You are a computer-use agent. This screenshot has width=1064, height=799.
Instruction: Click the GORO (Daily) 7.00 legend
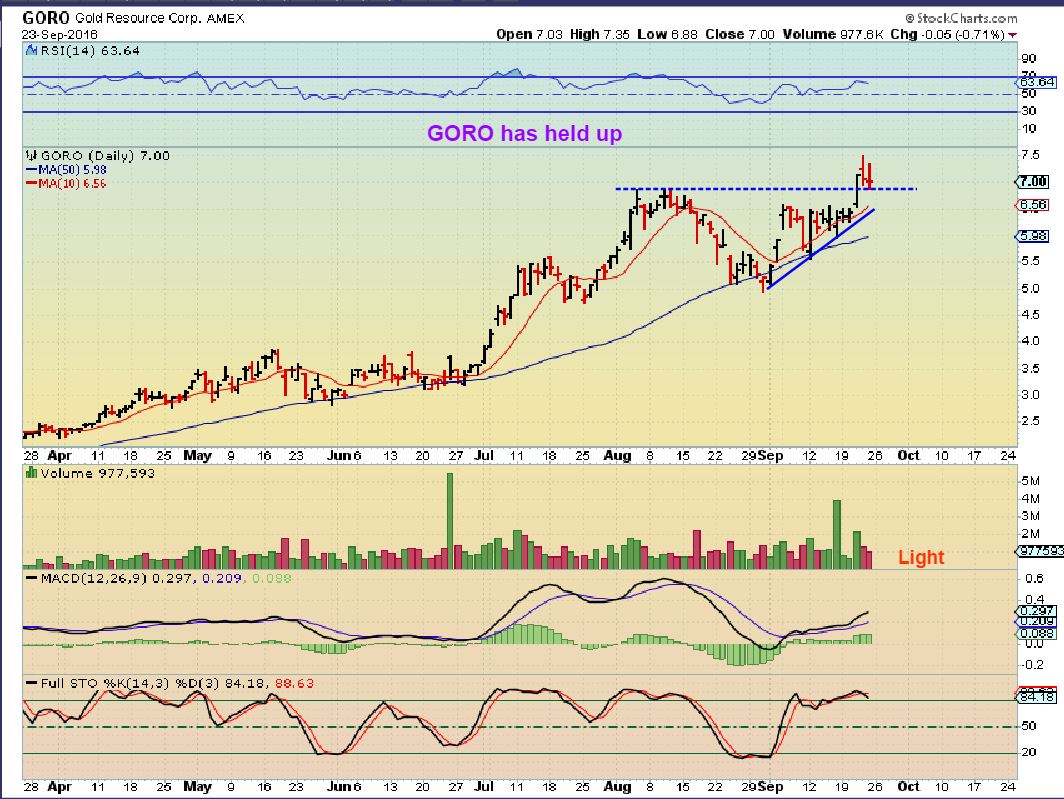(x=105, y=155)
